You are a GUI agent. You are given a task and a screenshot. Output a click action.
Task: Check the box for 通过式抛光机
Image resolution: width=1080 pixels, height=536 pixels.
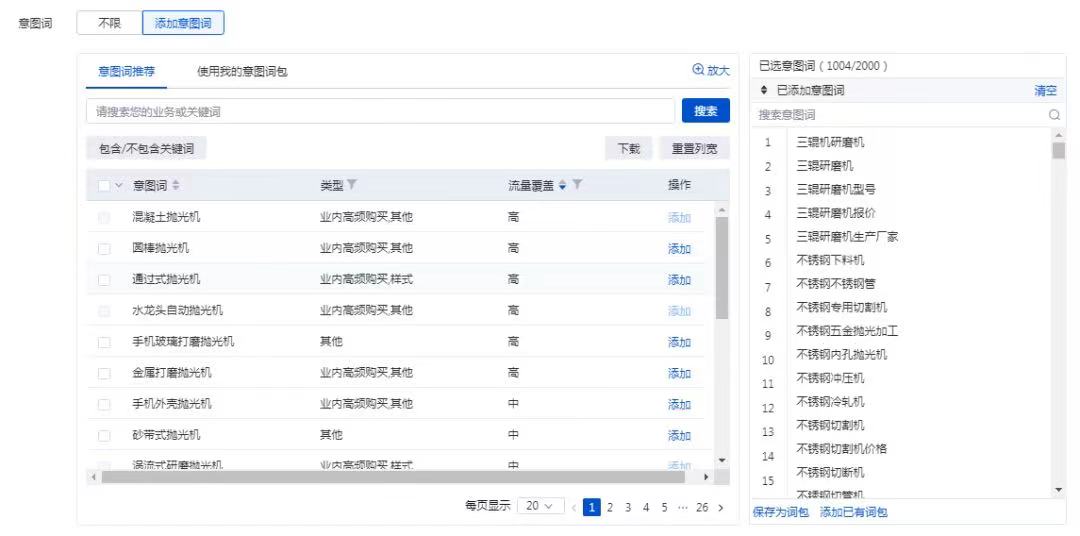tap(104, 280)
